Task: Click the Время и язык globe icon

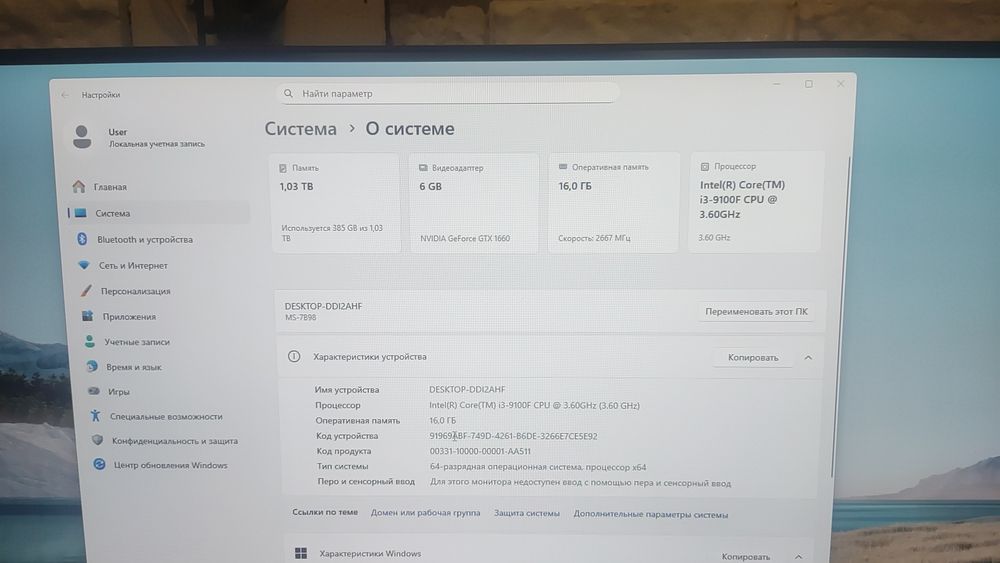Action: (x=92, y=367)
